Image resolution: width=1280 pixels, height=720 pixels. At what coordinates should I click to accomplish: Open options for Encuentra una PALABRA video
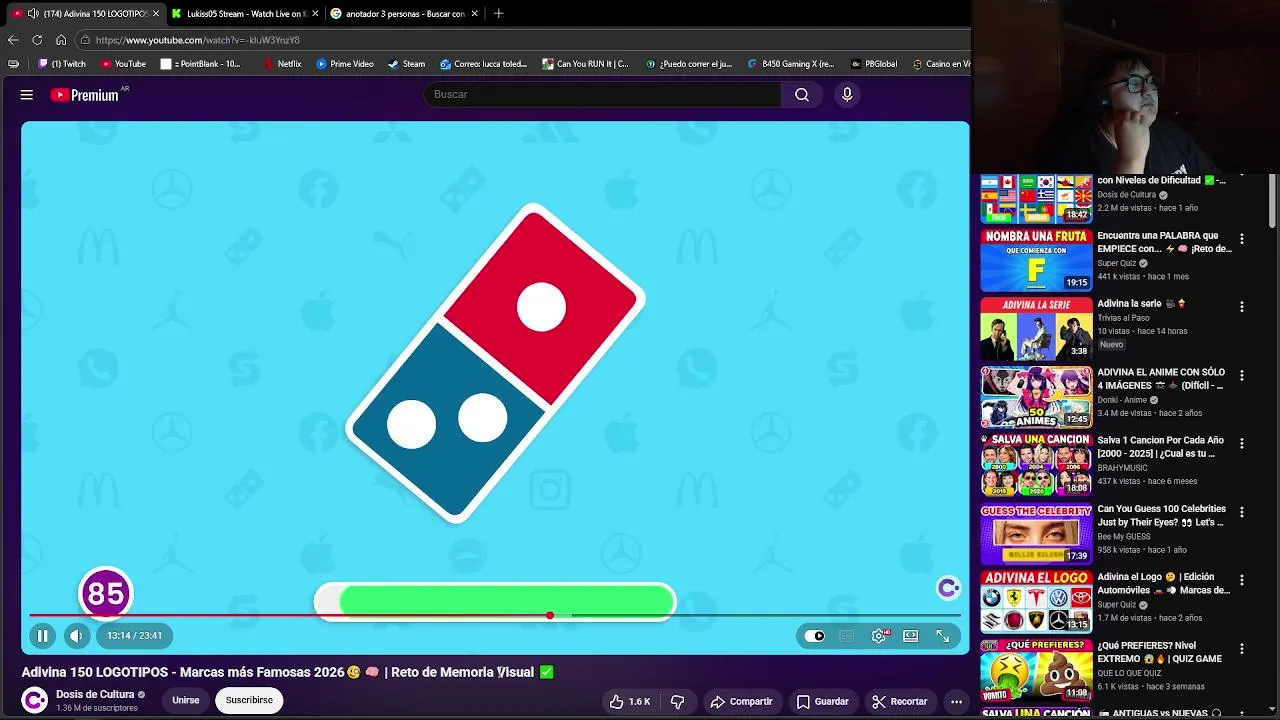[1242, 239]
